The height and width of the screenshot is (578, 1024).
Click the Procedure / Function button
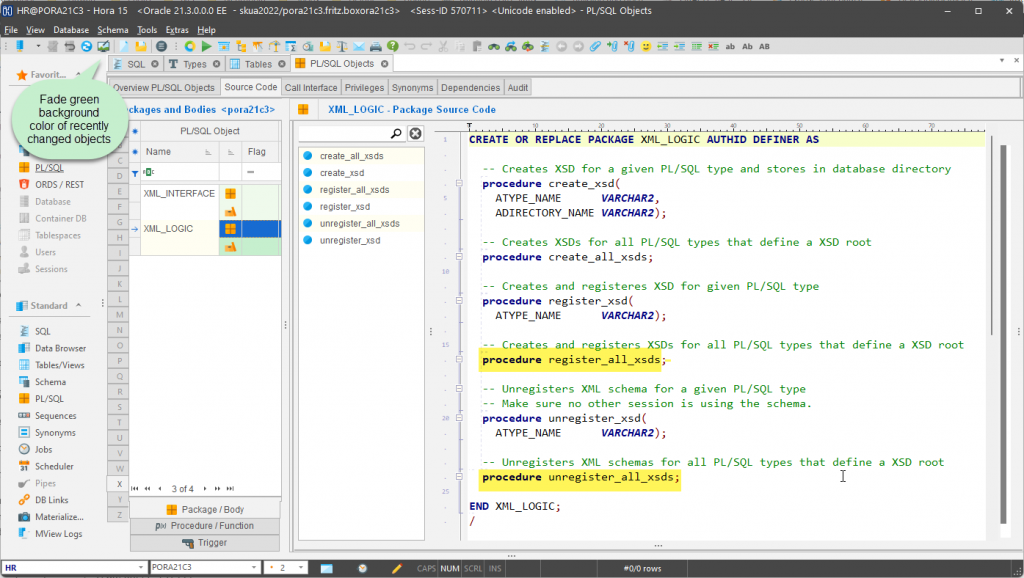pos(205,525)
